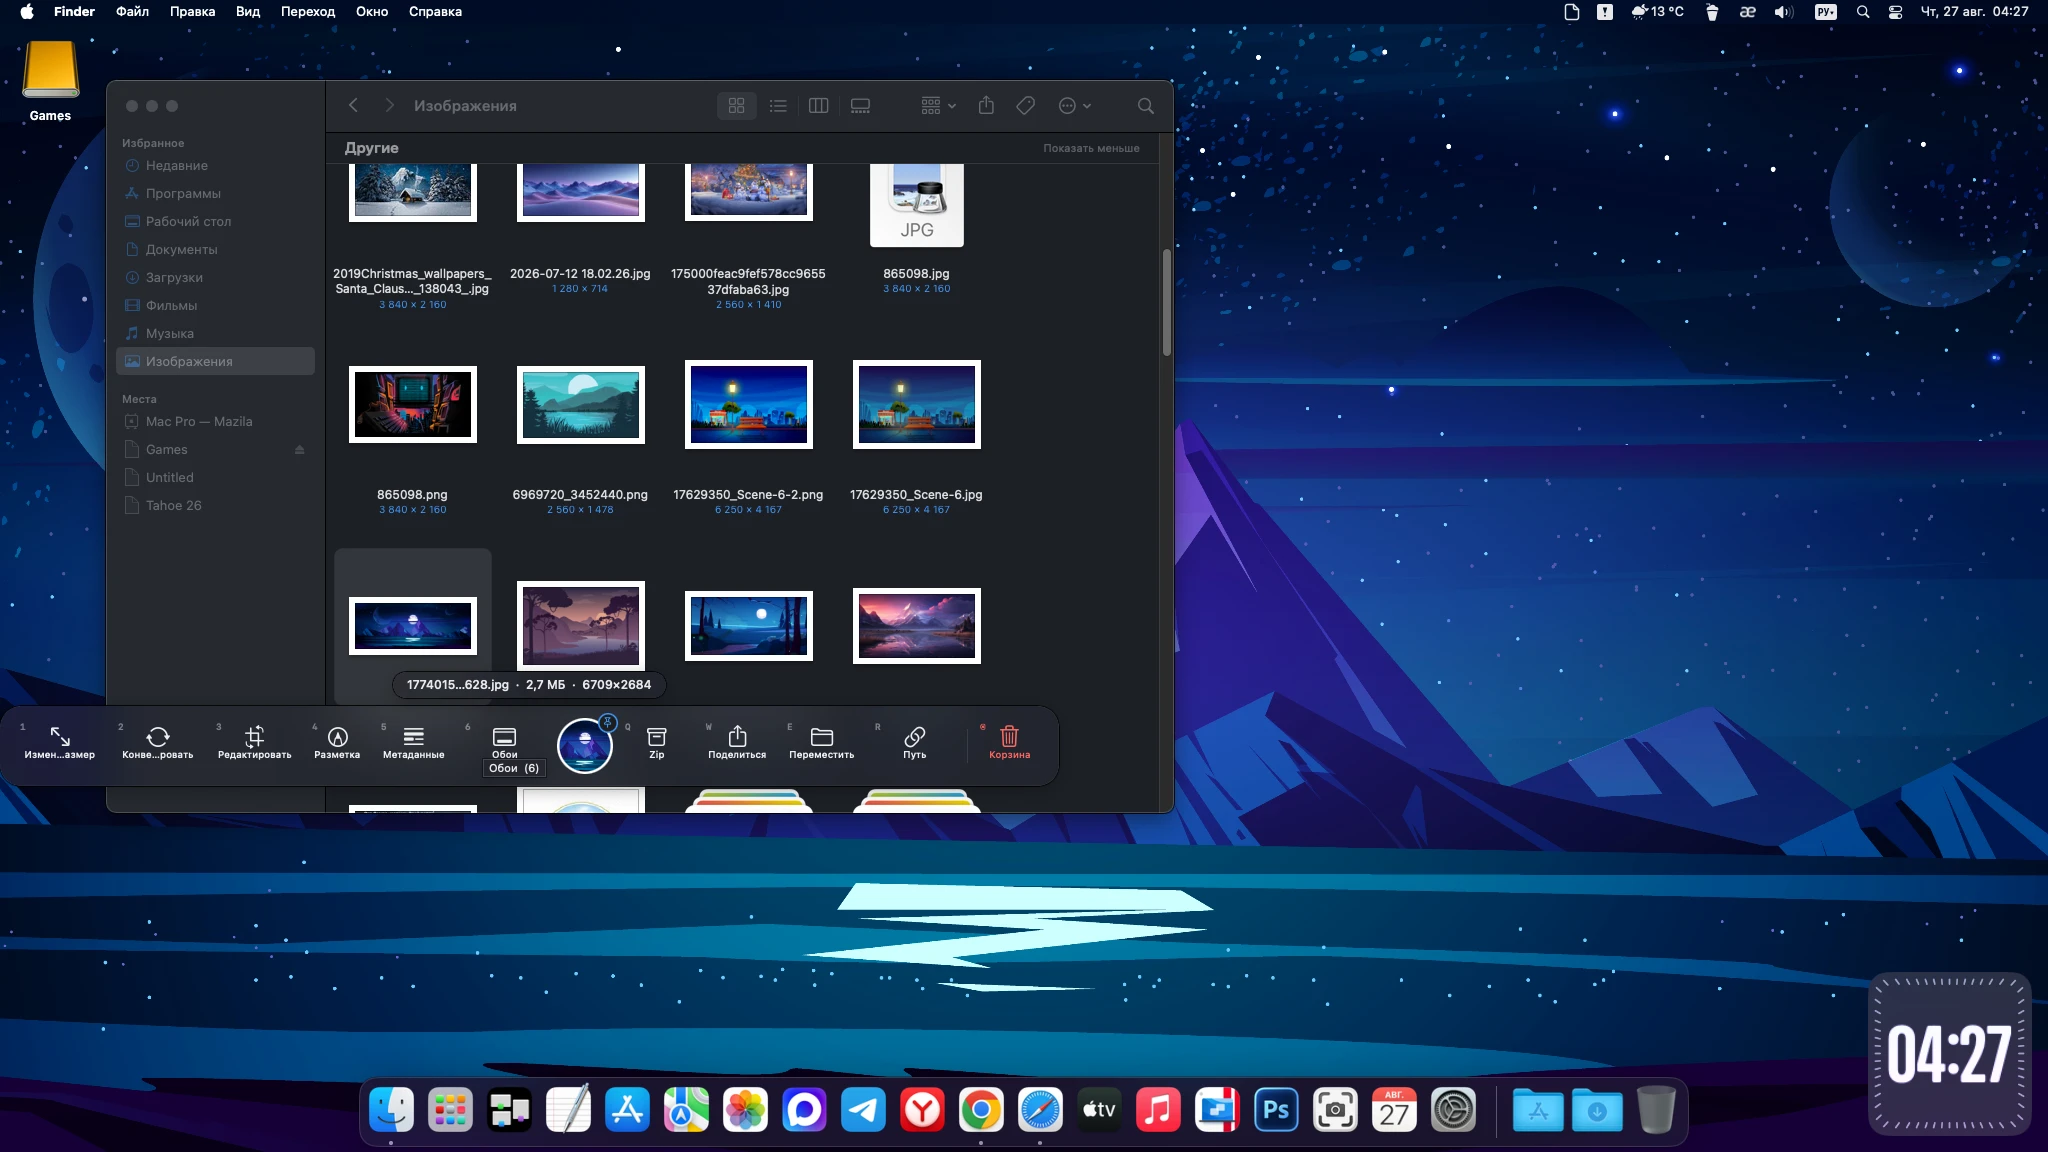Launch Telegram from the Dock

[x=863, y=1110]
